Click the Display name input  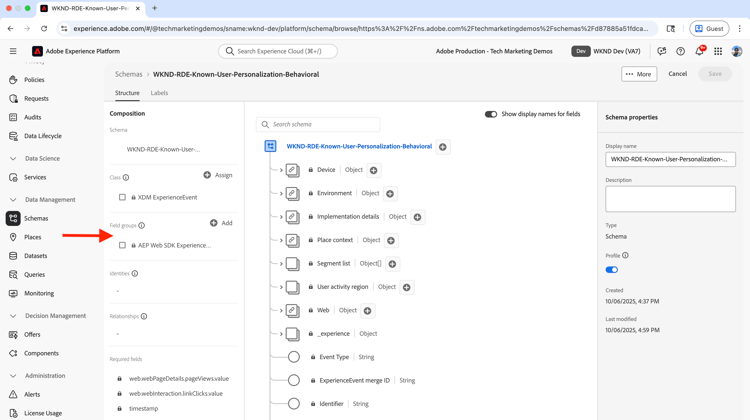671,159
